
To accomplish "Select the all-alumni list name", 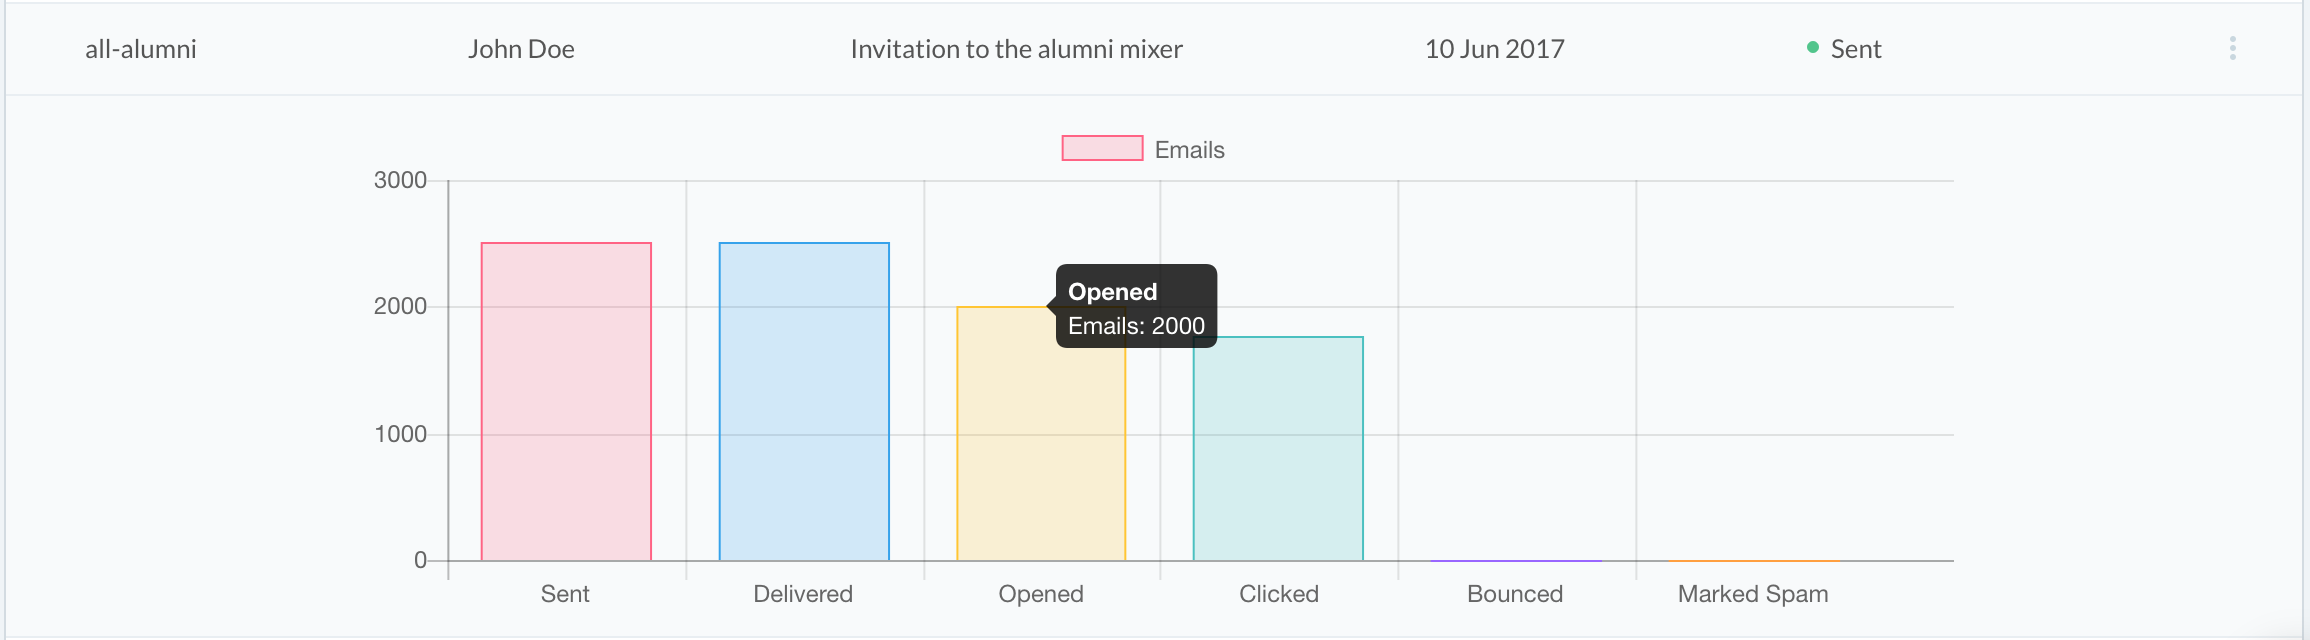I will pyautogui.click(x=141, y=49).
